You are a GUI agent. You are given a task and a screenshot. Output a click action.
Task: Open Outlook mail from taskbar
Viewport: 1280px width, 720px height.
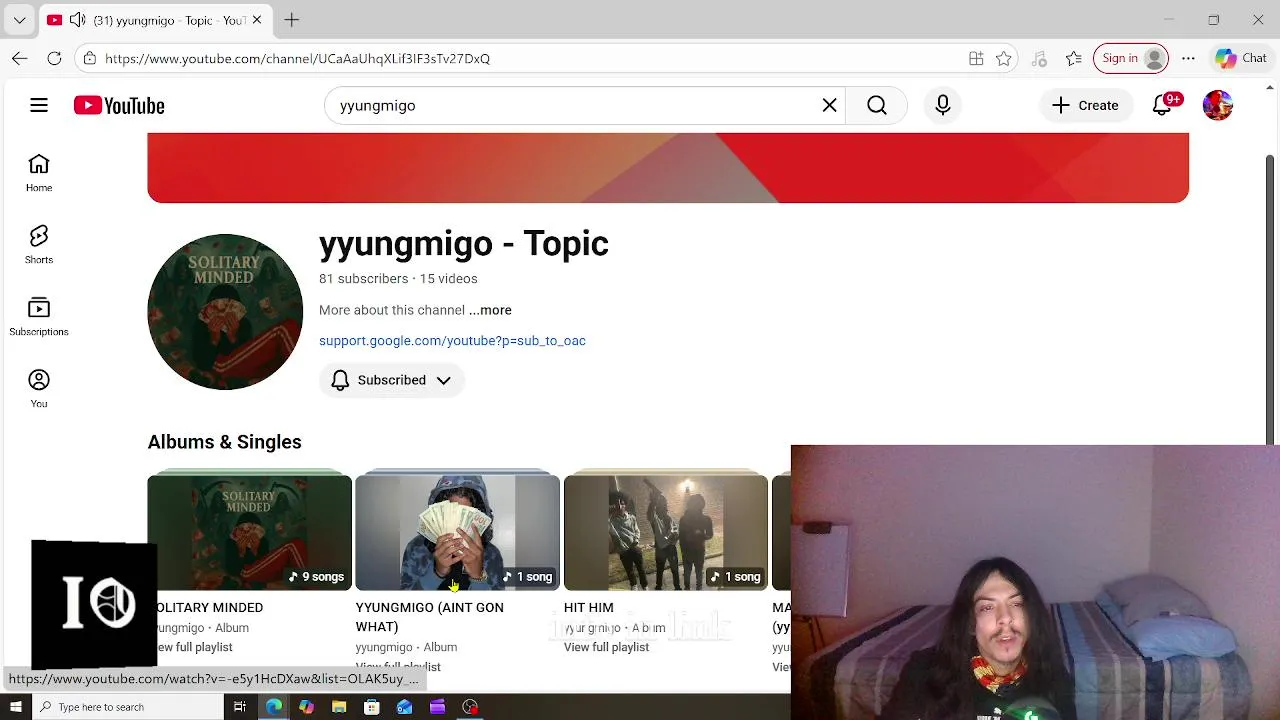point(404,707)
